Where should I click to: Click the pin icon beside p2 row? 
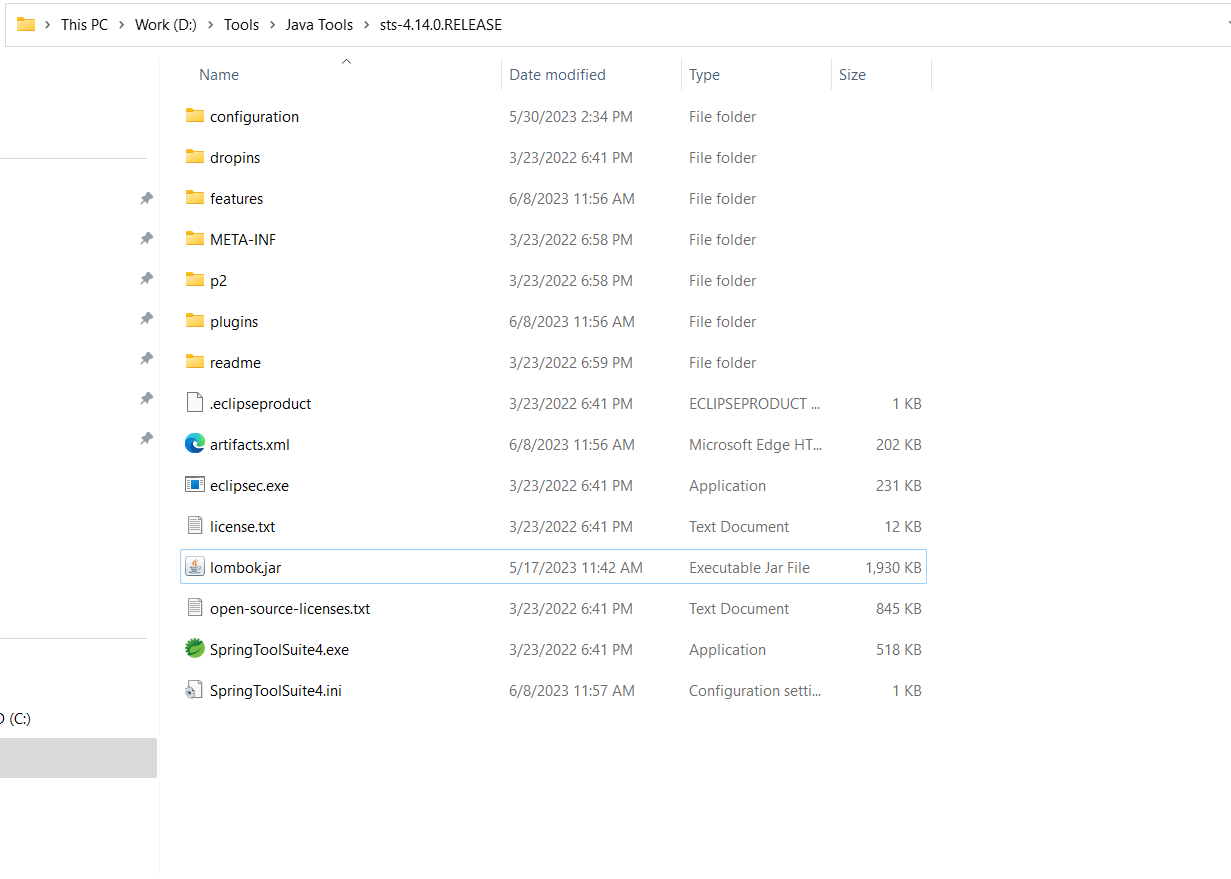146,279
